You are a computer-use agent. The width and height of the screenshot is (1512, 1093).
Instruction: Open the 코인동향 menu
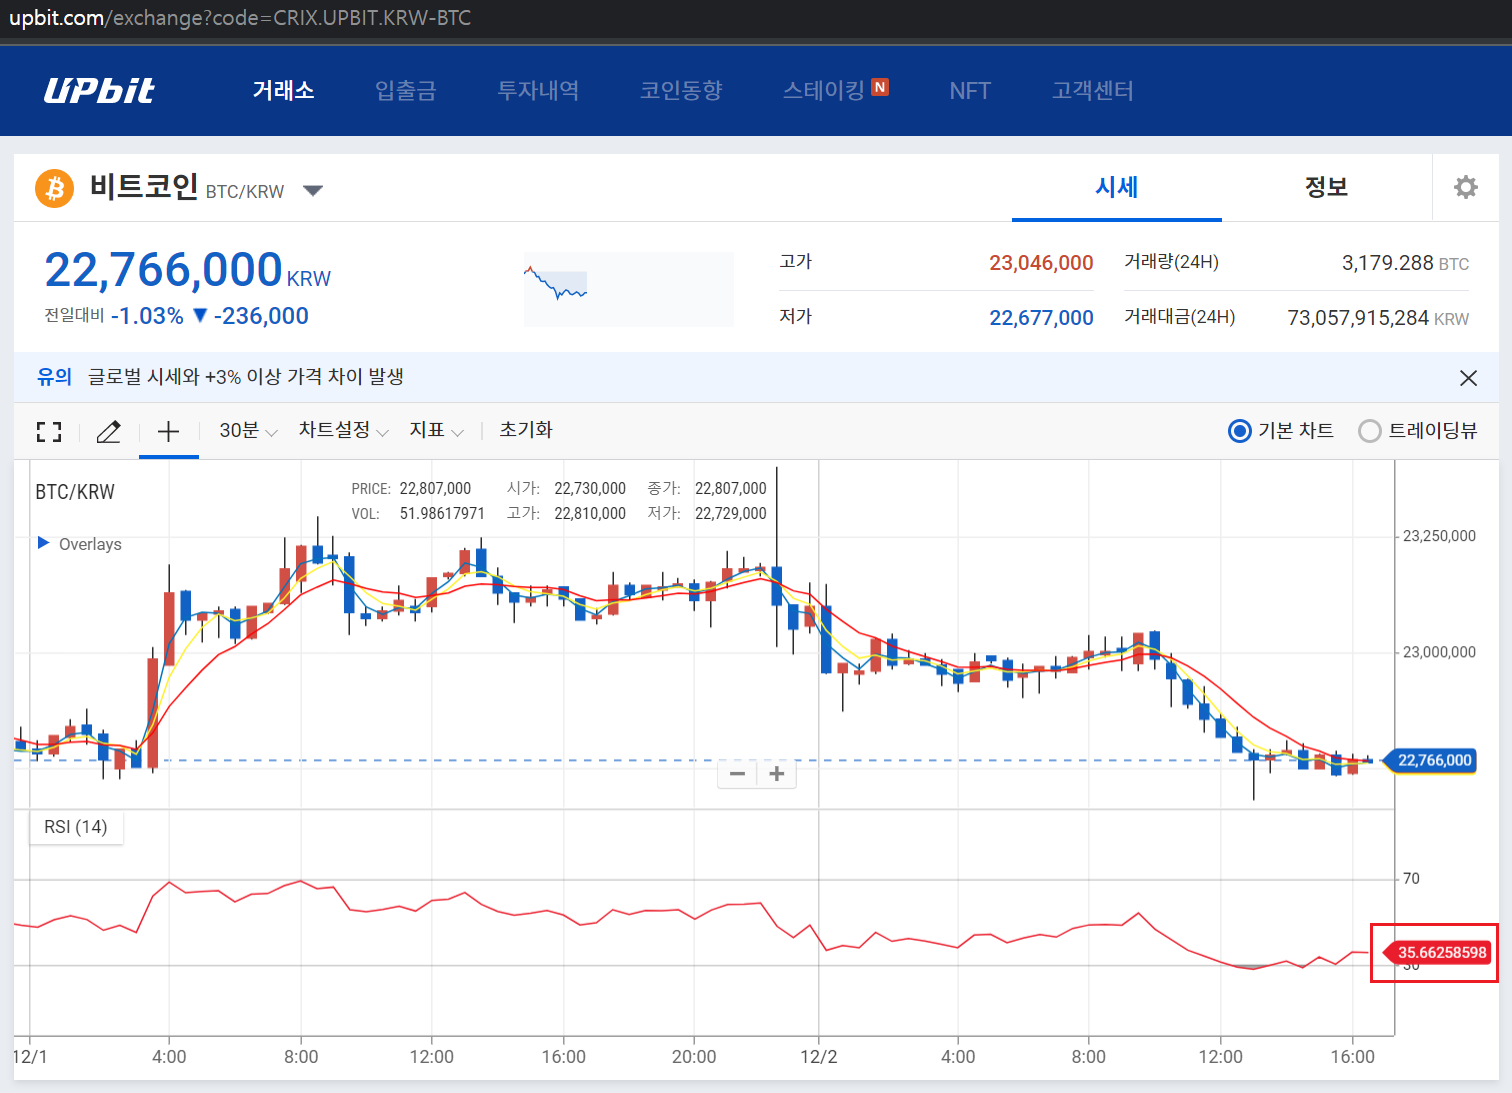[681, 91]
